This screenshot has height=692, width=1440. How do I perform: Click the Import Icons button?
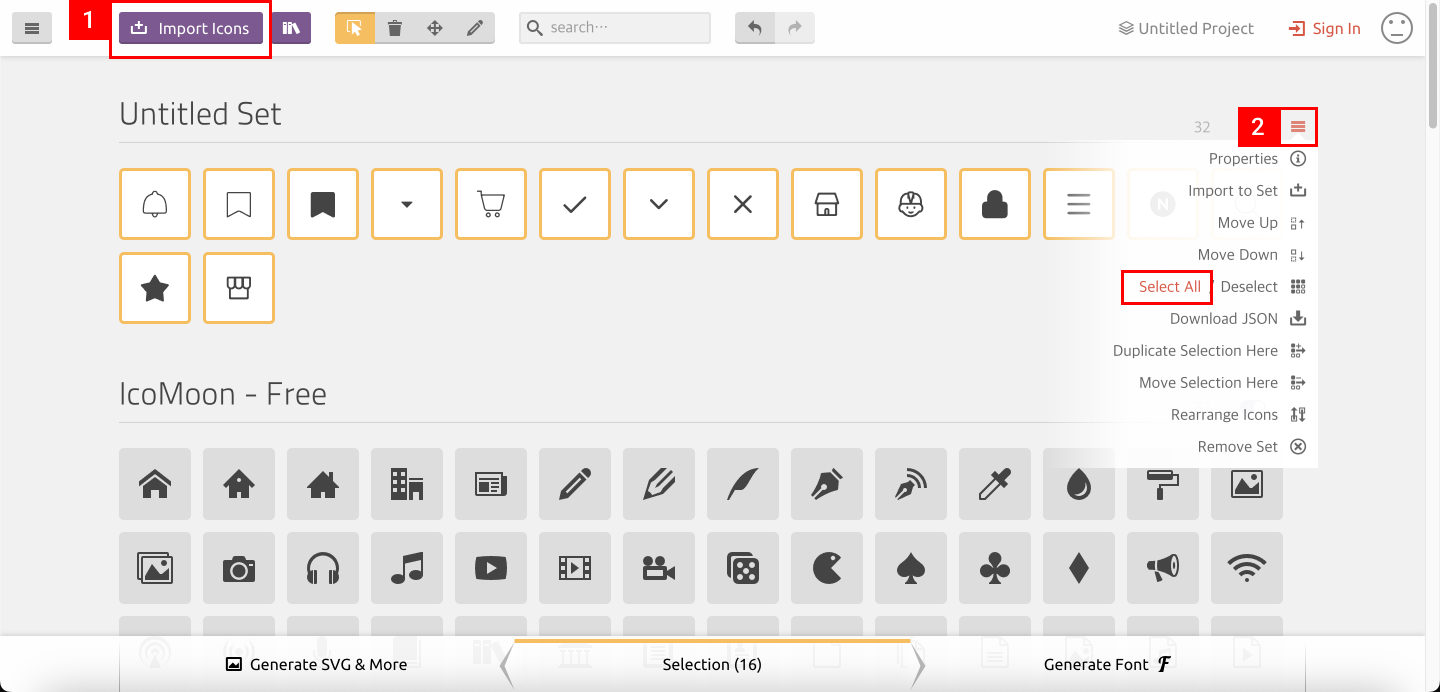click(x=190, y=28)
